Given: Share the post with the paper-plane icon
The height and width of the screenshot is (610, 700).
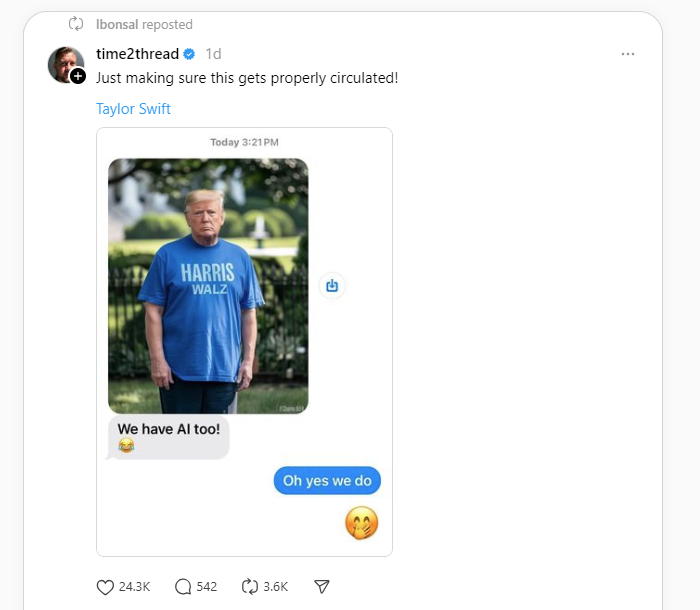Looking at the screenshot, I should [322, 587].
